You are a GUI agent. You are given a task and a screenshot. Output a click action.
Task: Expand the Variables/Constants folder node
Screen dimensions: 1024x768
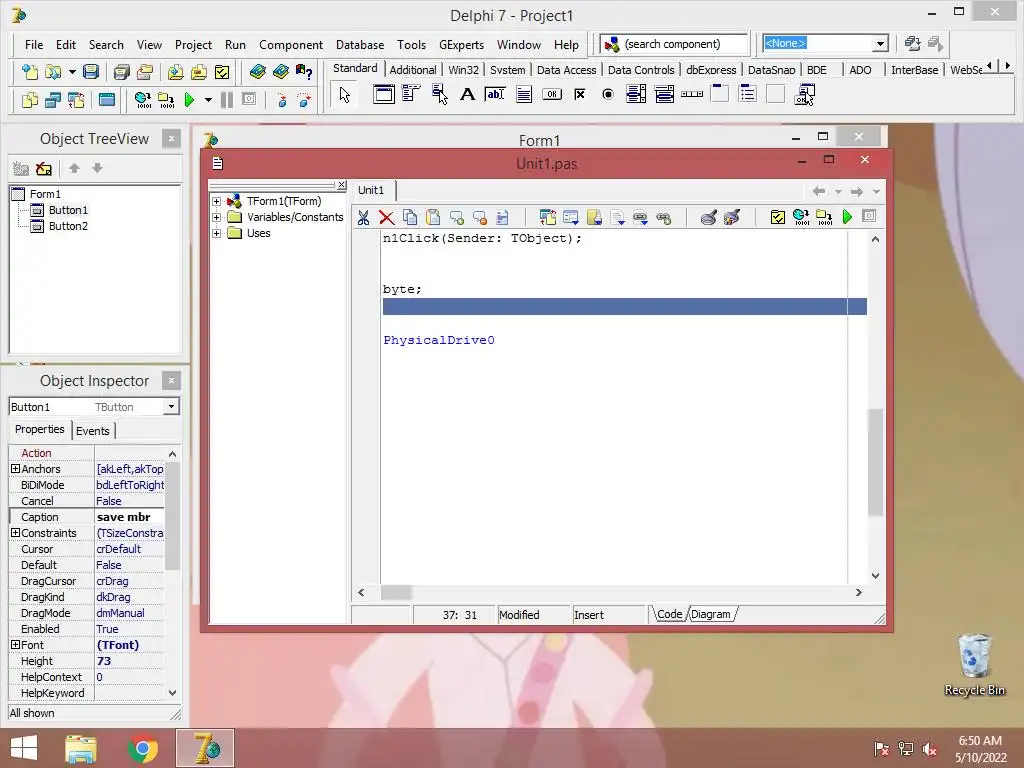click(x=216, y=217)
